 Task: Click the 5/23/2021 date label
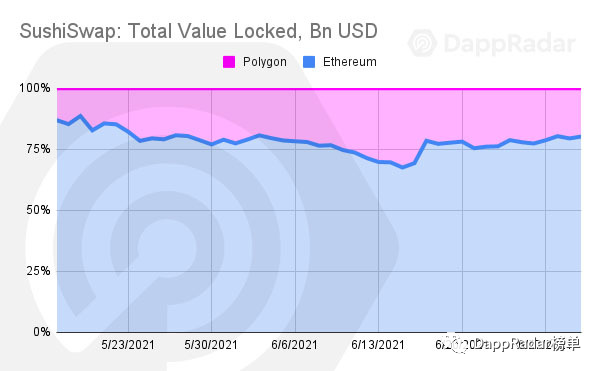point(128,345)
